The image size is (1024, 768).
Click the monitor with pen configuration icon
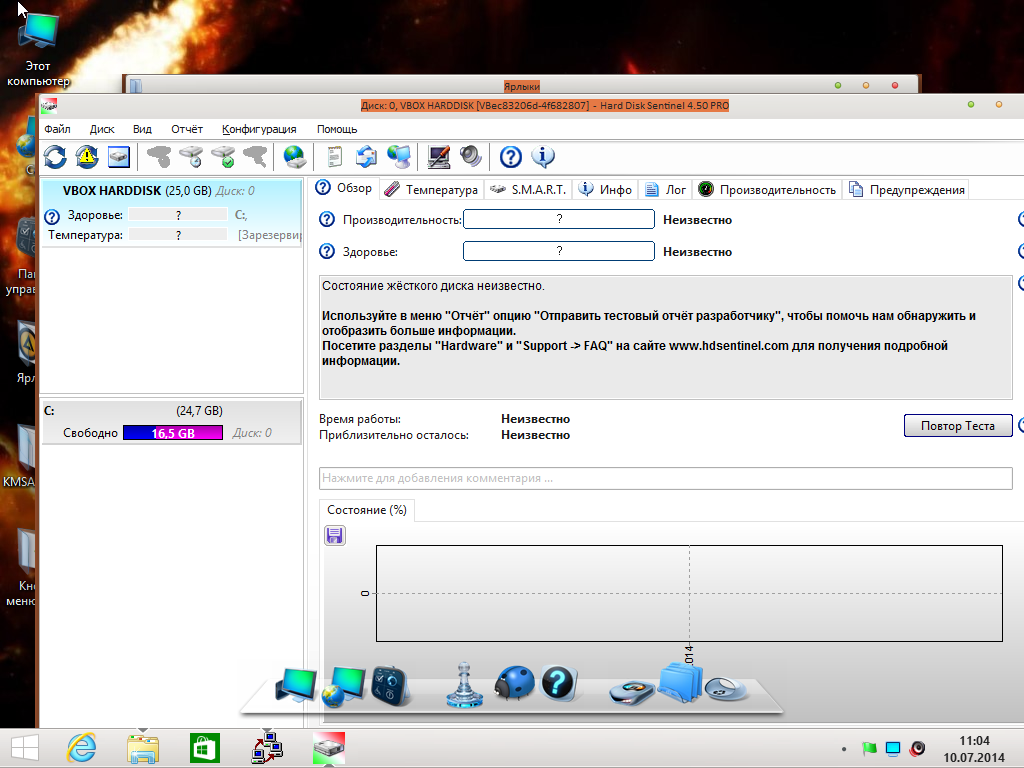pos(438,157)
